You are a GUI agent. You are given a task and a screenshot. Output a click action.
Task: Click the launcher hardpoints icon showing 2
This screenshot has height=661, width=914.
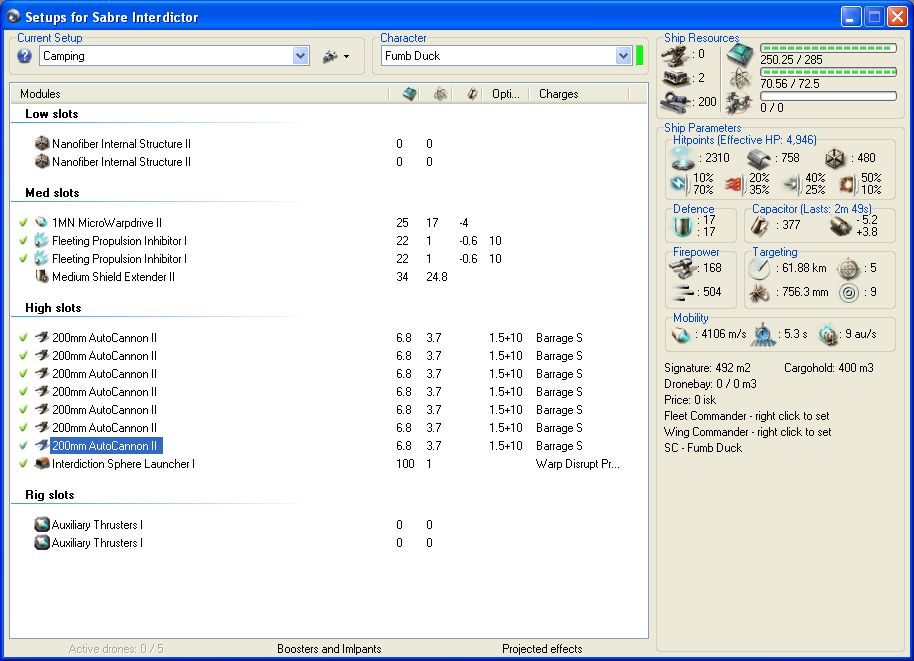[676, 78]
